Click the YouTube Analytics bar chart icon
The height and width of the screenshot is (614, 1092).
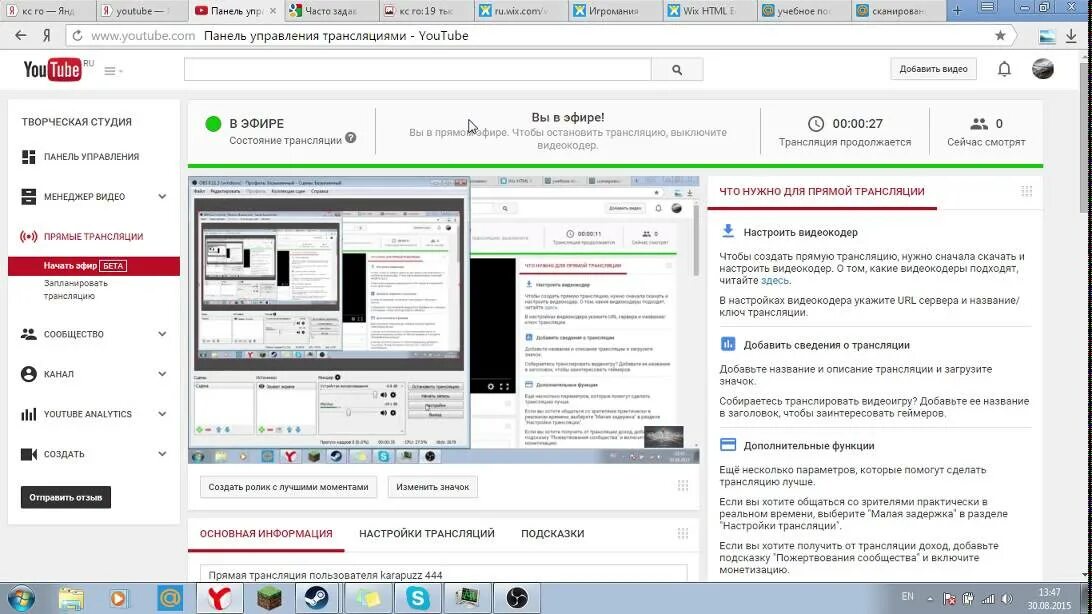(29, 414)
